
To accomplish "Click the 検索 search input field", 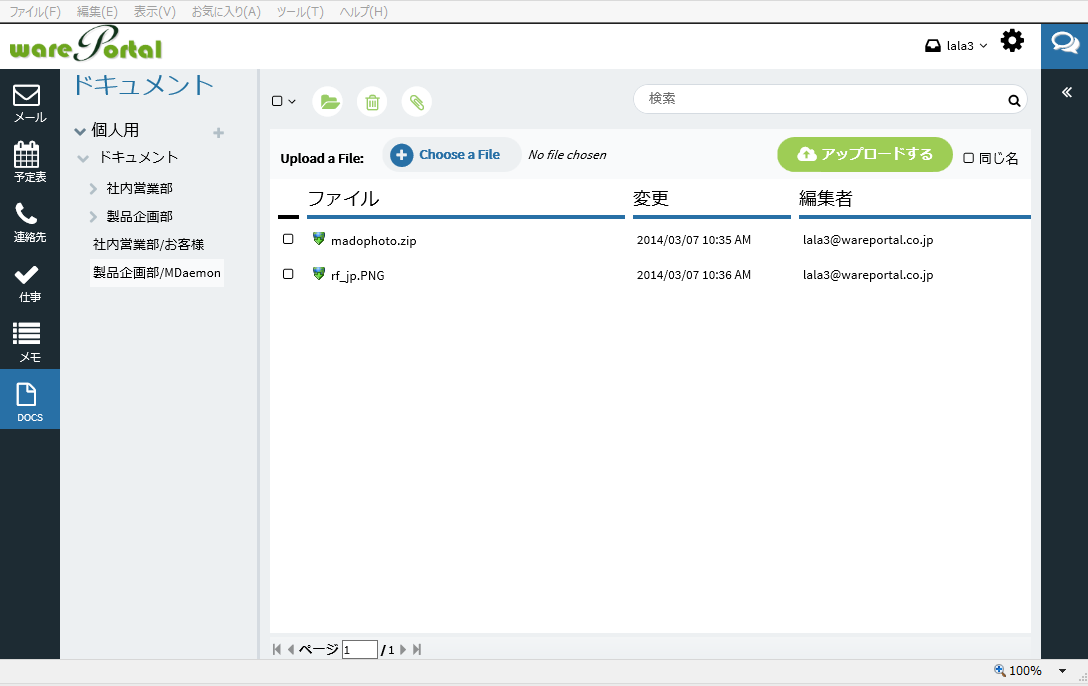I will (820, 99).
